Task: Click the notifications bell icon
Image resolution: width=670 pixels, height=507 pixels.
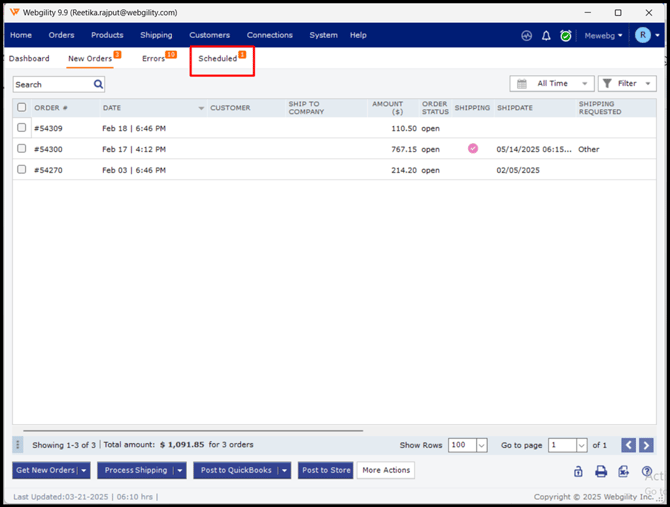Action: coord(546,36)
